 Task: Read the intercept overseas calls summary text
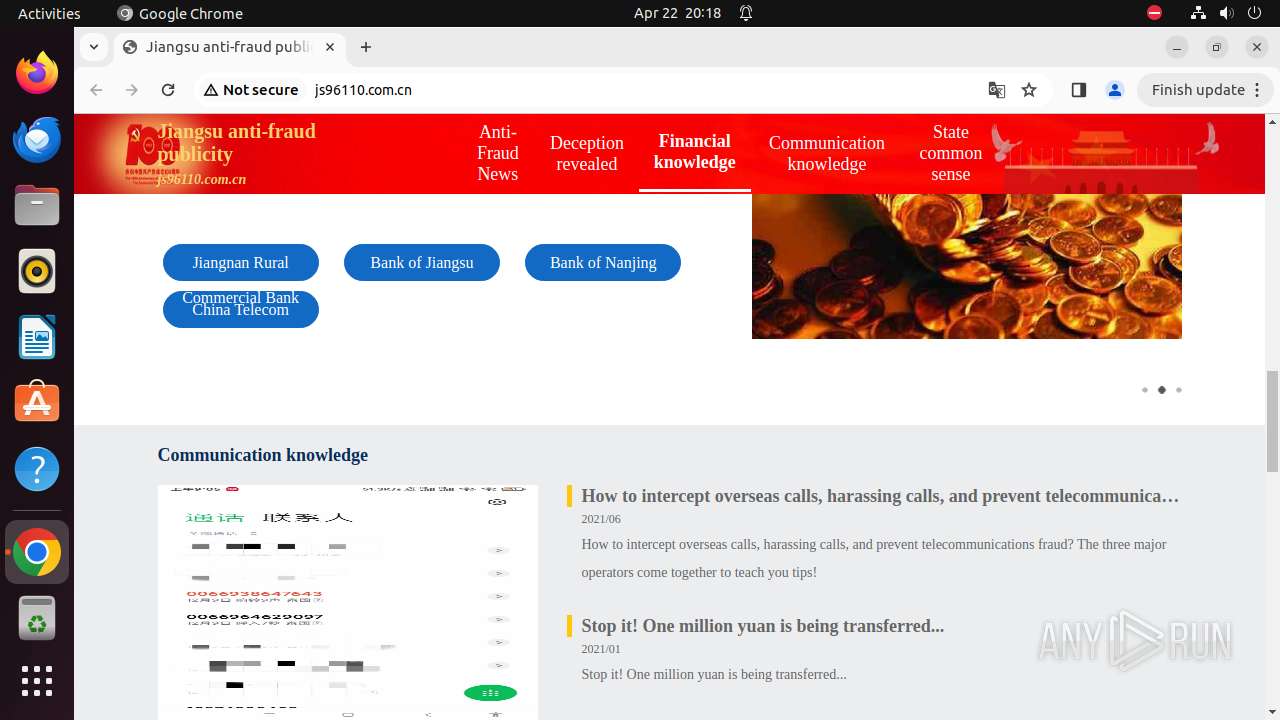tap(874, 558)
